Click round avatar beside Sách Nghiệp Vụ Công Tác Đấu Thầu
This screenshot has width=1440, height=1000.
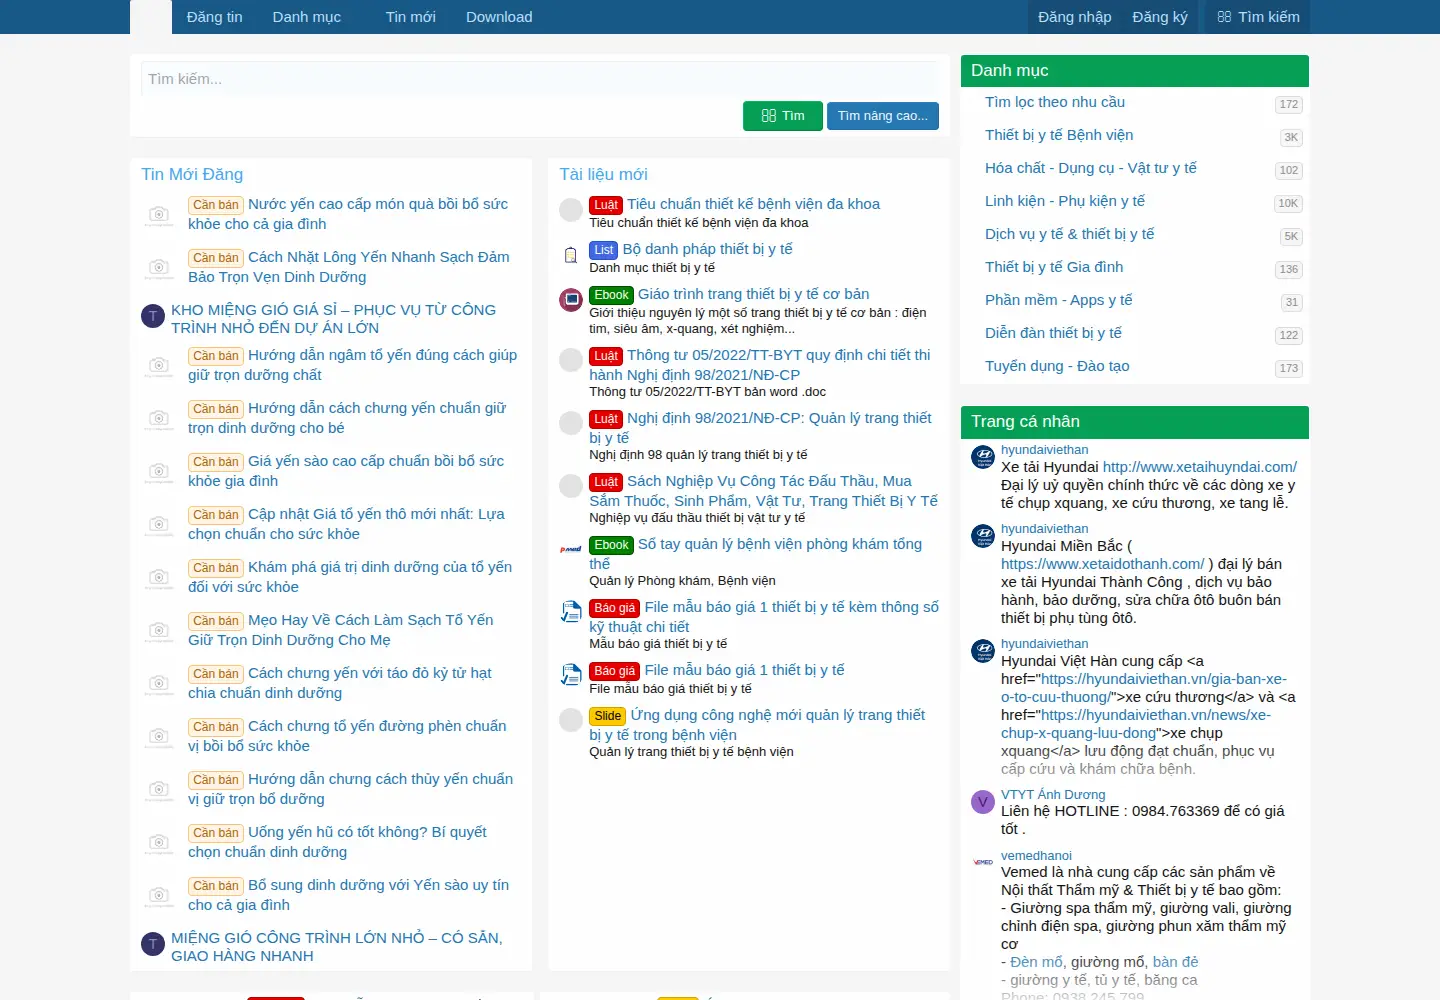point(571,487)
